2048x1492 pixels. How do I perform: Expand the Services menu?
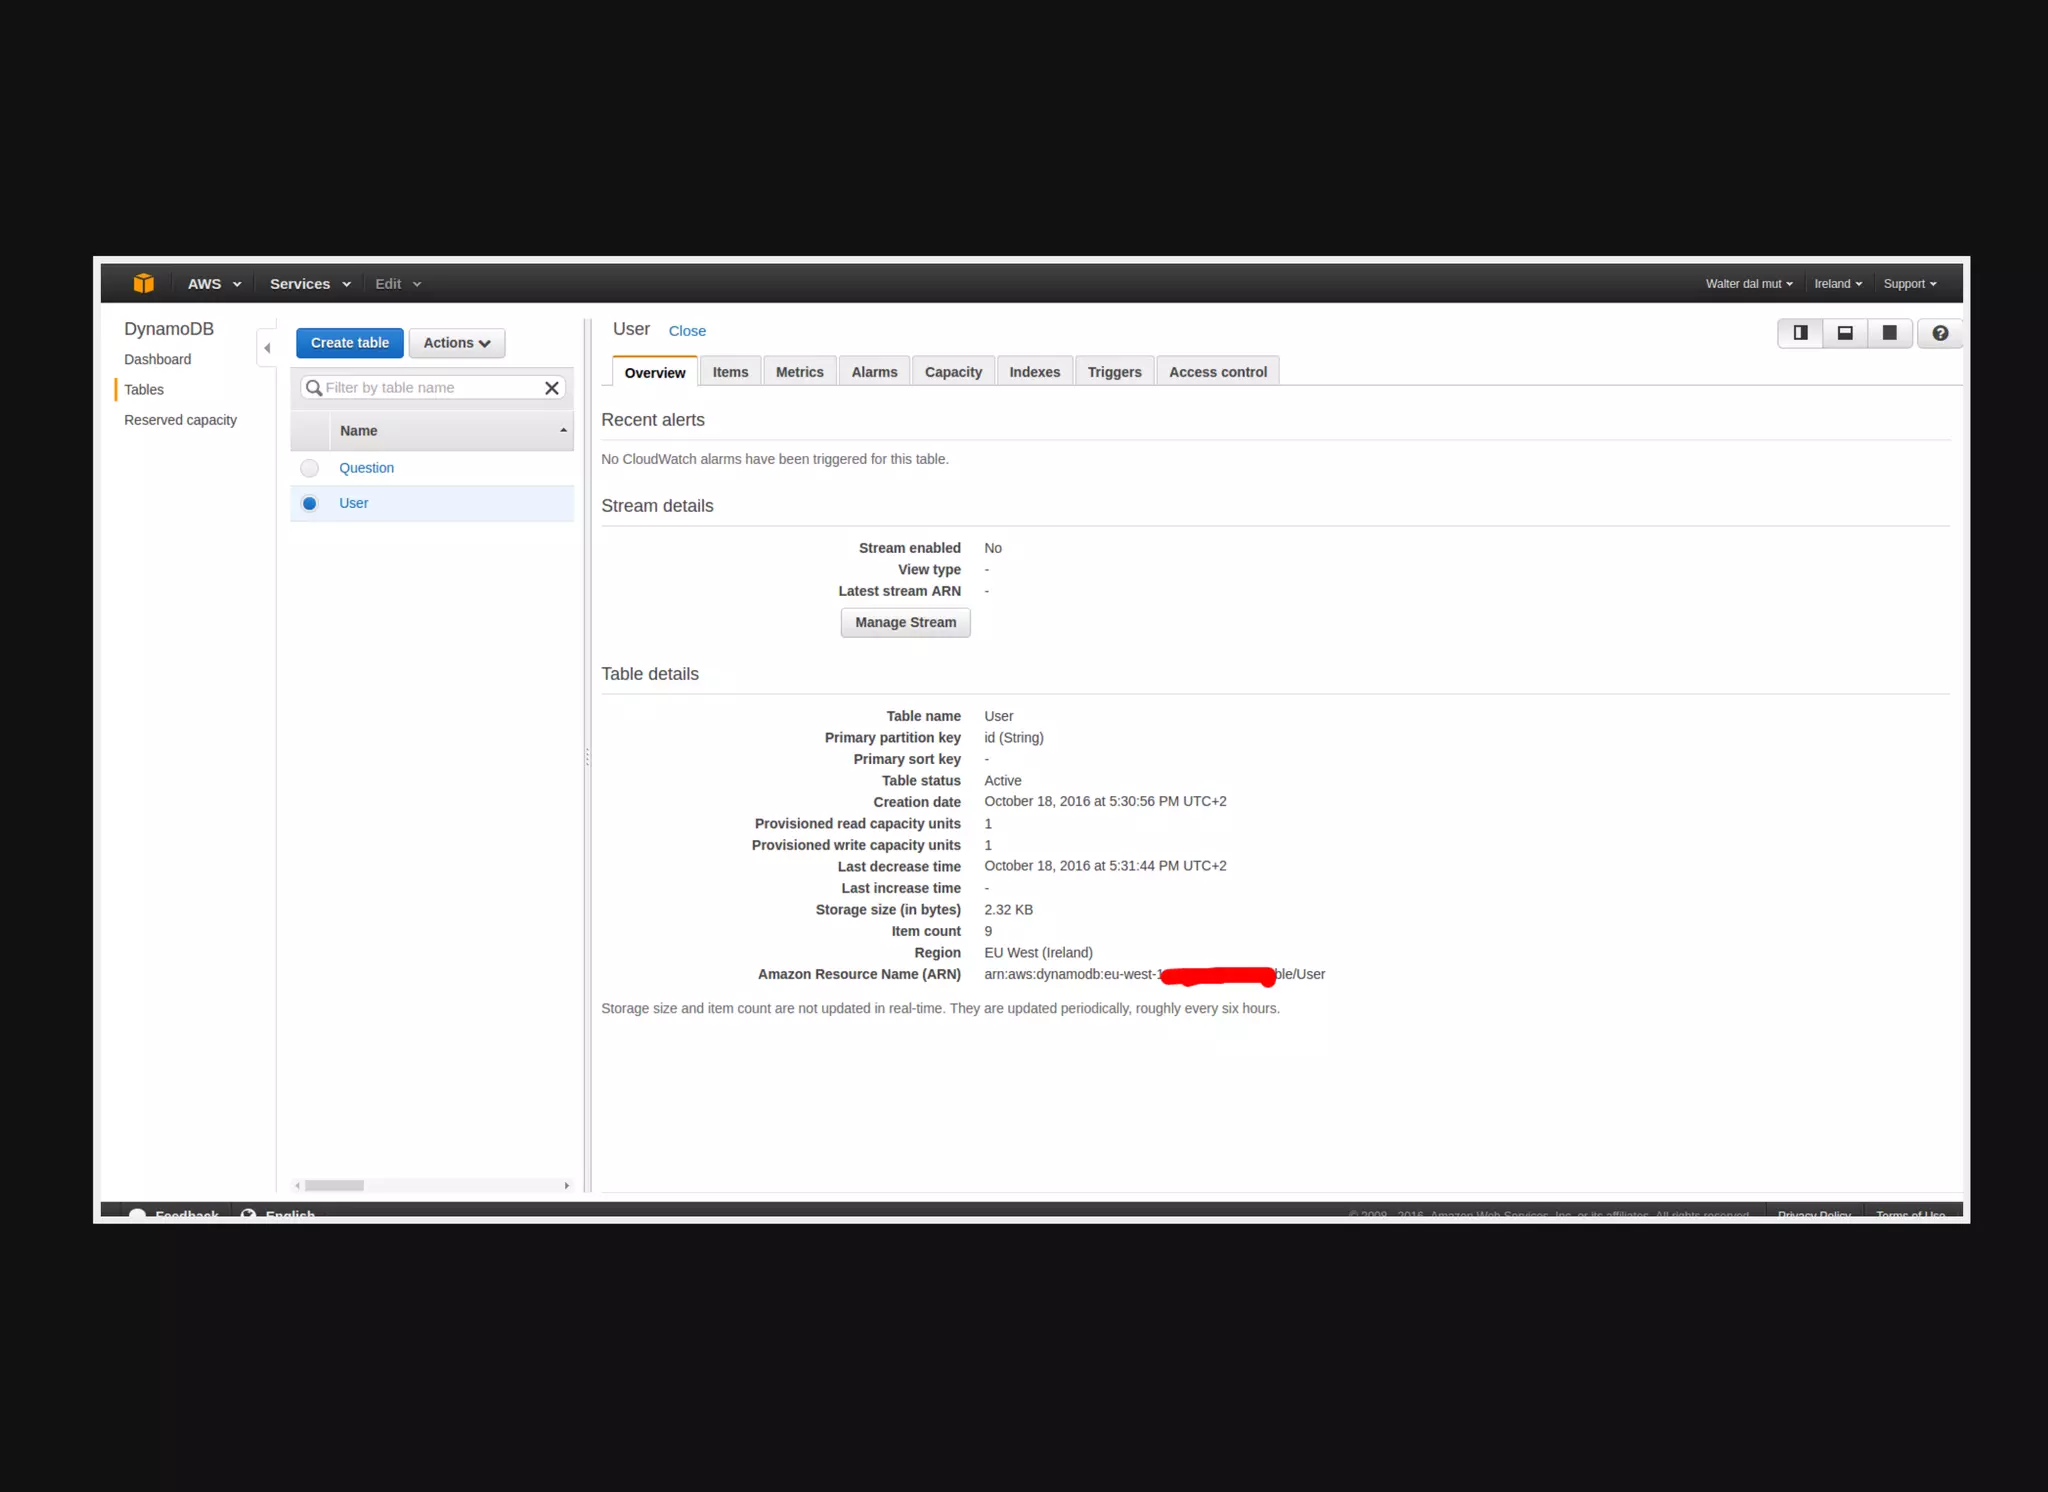310,284
